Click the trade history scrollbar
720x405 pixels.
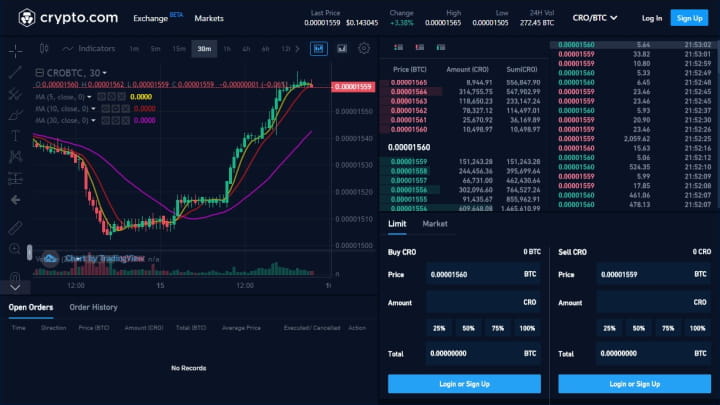pyautogui.click(x=718, y=124)
